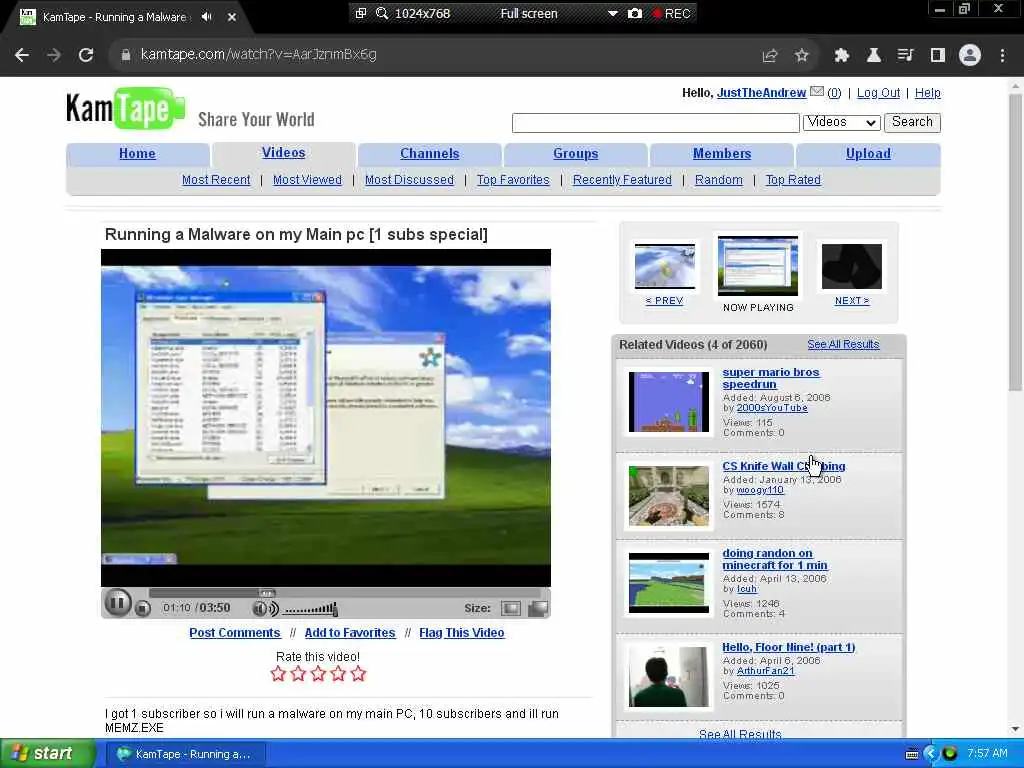
Task: Open the Channels tab
Action: click(x=430, y=153)
